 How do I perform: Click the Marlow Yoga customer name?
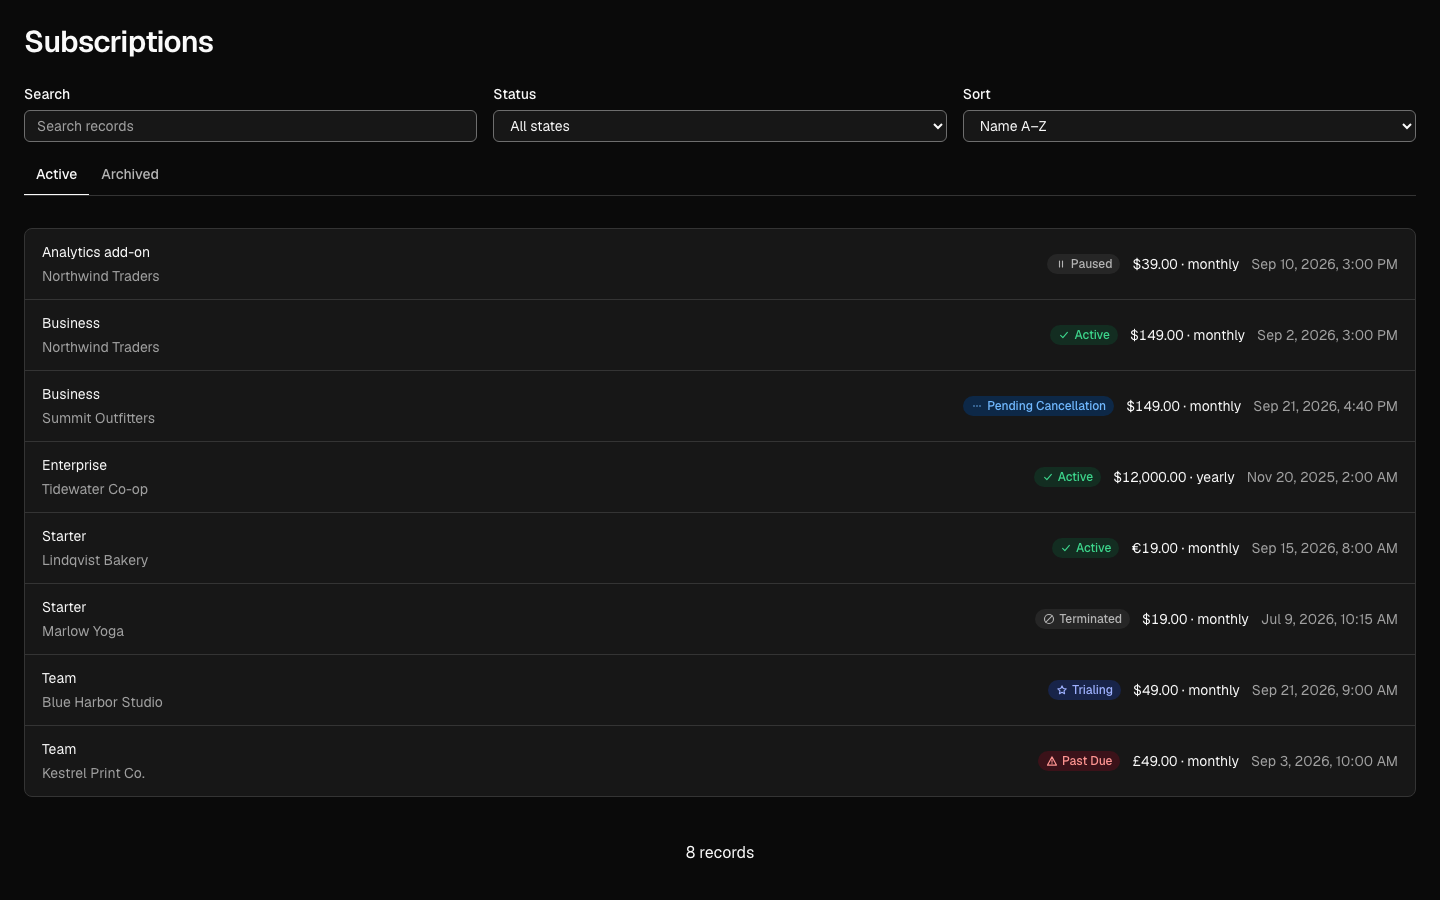(x=83, y=631)
